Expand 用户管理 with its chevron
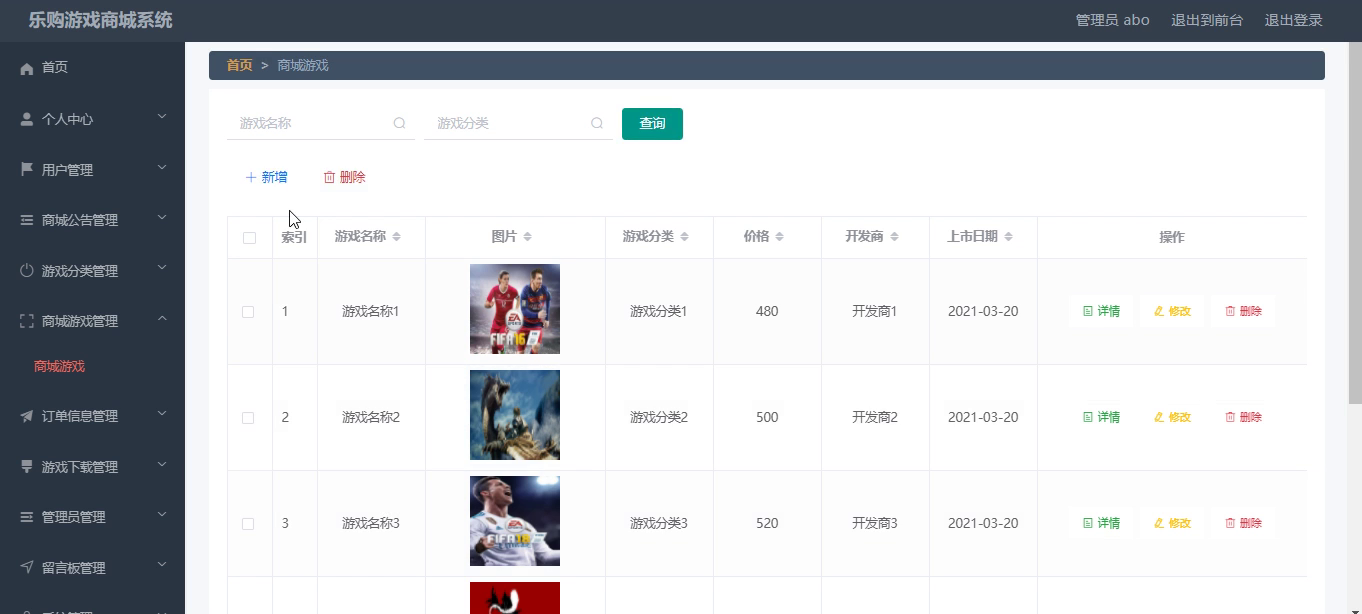1362x614 pixels. [162, 168]
